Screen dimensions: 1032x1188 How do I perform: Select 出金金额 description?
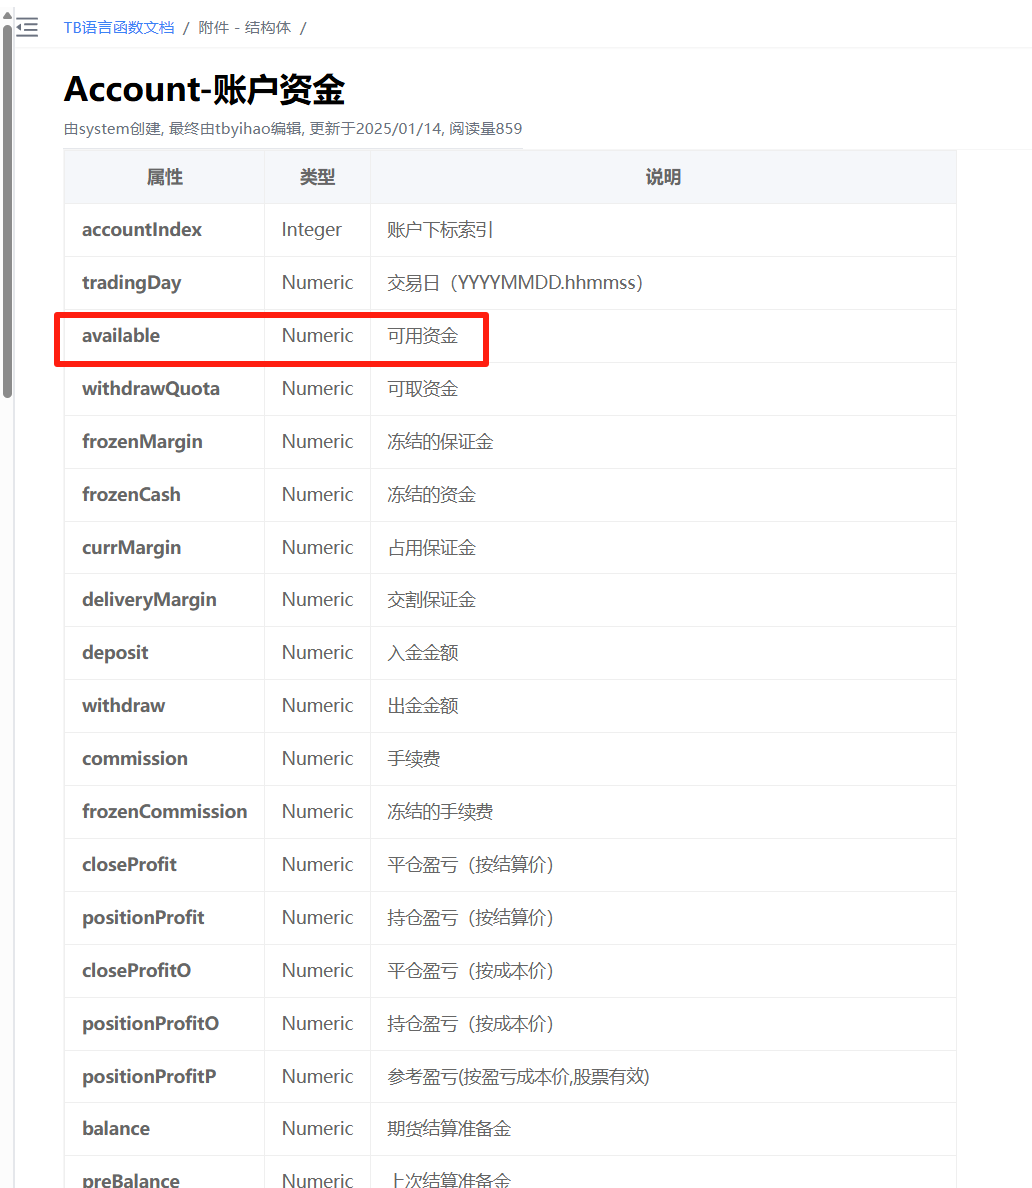tap(423, 706)
